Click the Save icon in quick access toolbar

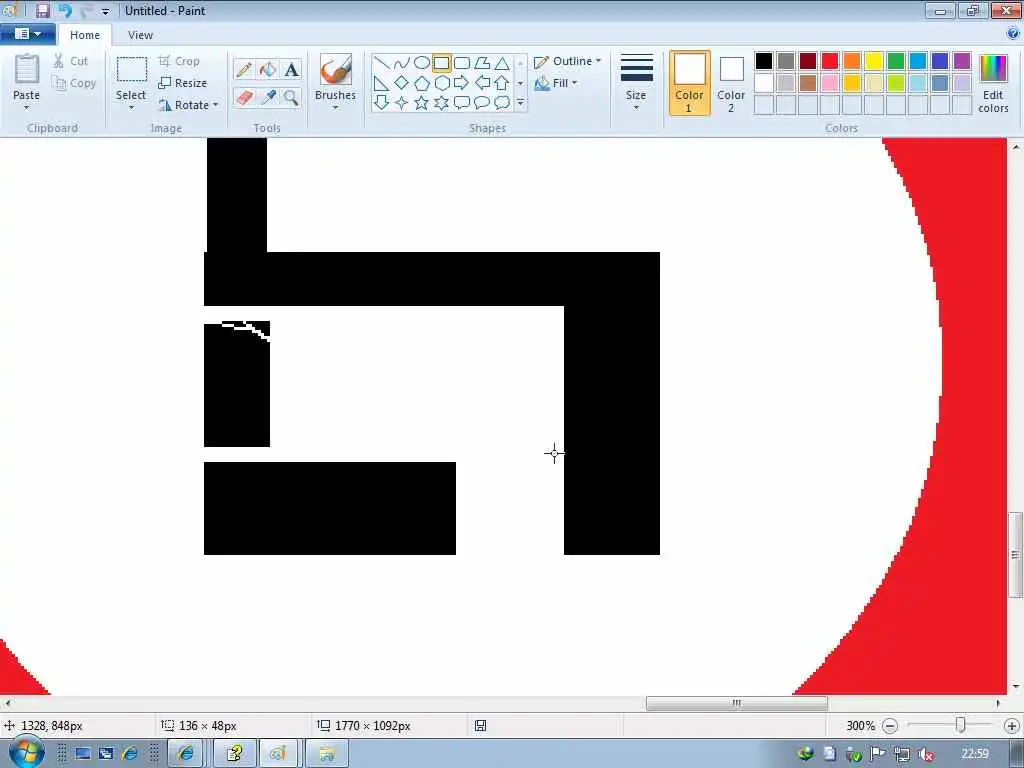point(42,10)
